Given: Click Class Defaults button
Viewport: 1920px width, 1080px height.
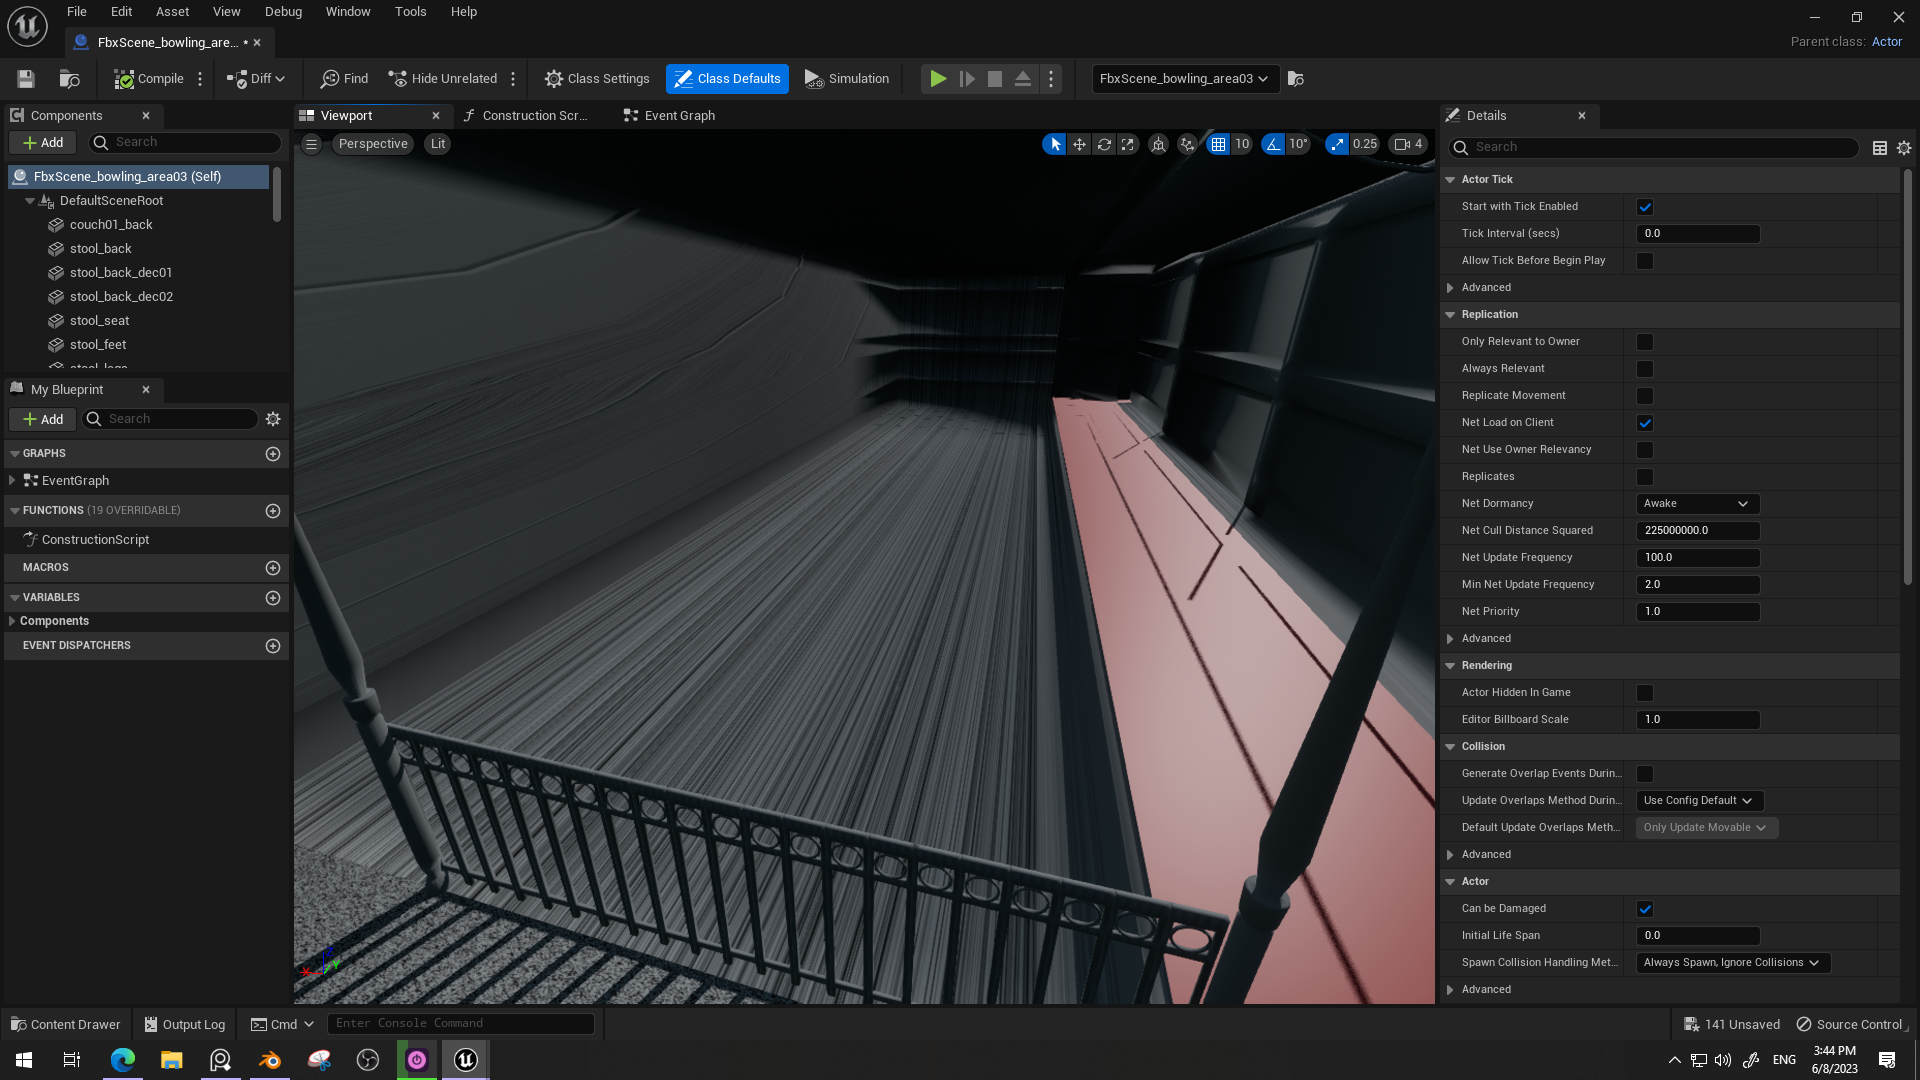Looking at the screenshot, I should click(727, 79).
